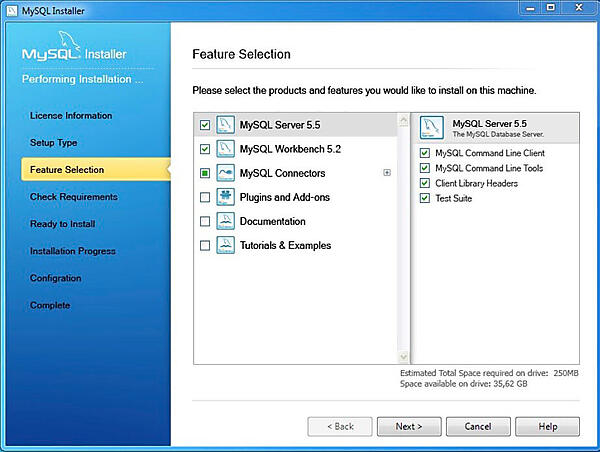The image size is (600, 452).
Task: Select the MySQL Workbench 5.2 row label
Action: [290, 149]
